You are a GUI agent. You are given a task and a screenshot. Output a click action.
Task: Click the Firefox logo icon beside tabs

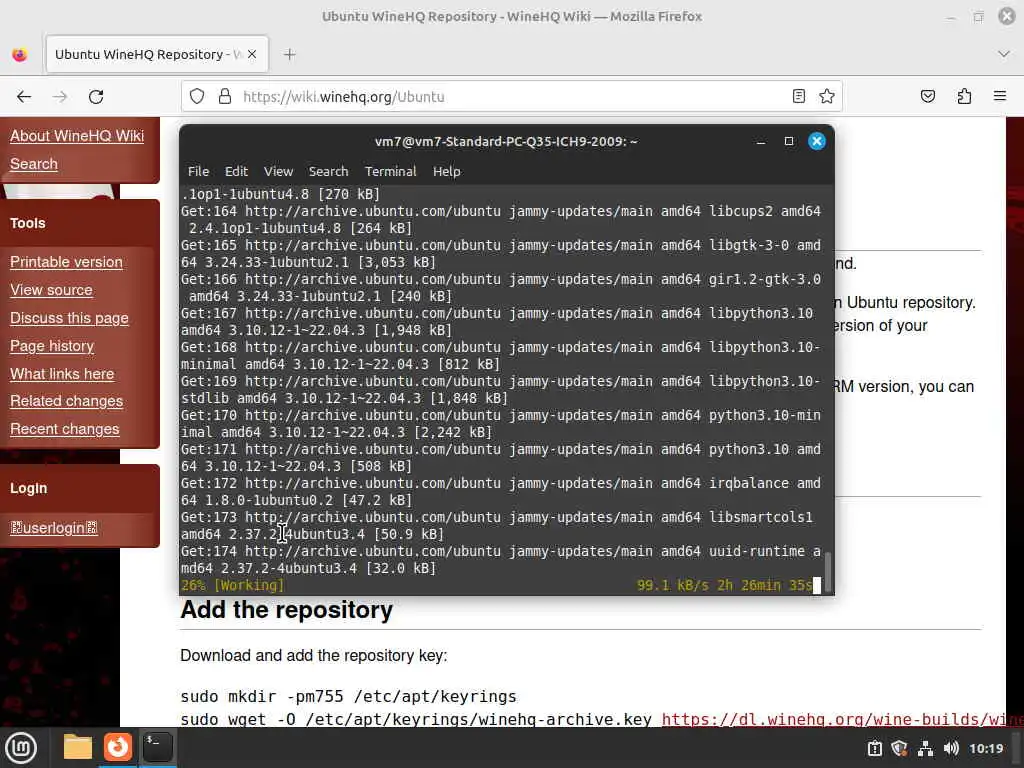20,55
